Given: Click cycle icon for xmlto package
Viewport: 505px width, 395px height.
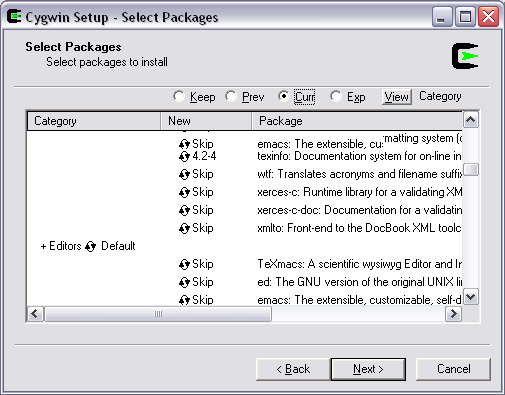Looking at the screenshot, I should pos(184,228).
